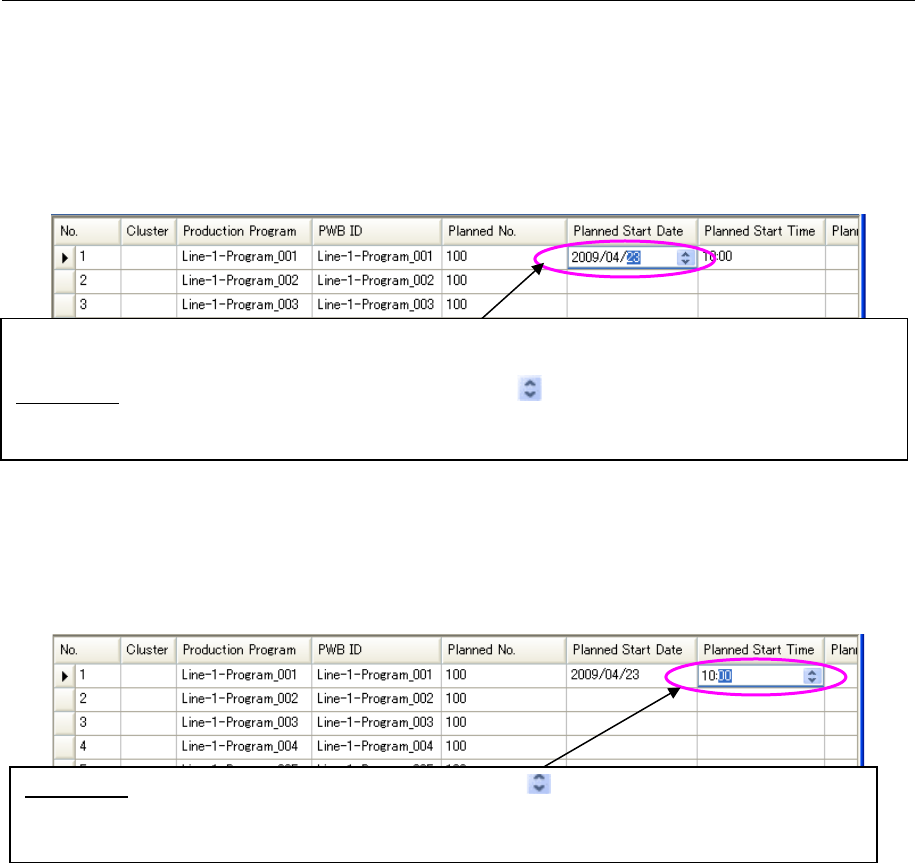
Task: Click the PWB ID column header in upper table
Action: tap(376, 231)
